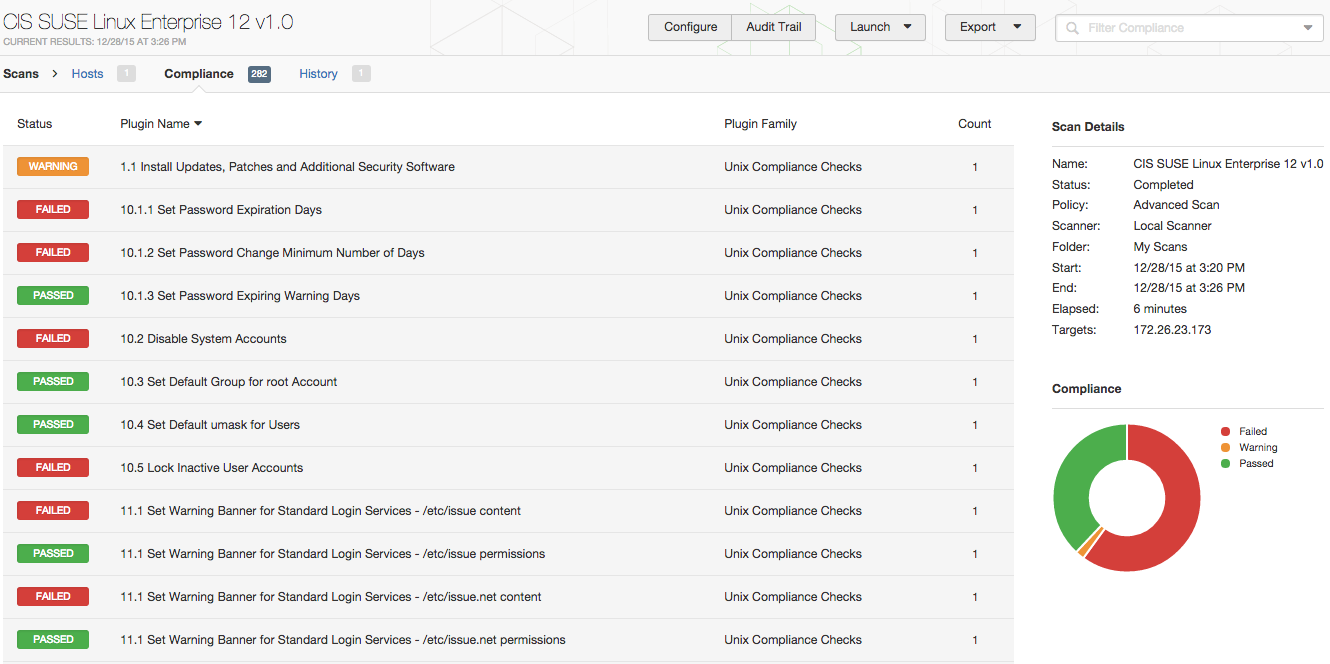Click FAILED badge for 10.2 Disable System Accounts
This screenshot has width=1330, height=664.
coord(53,339)
